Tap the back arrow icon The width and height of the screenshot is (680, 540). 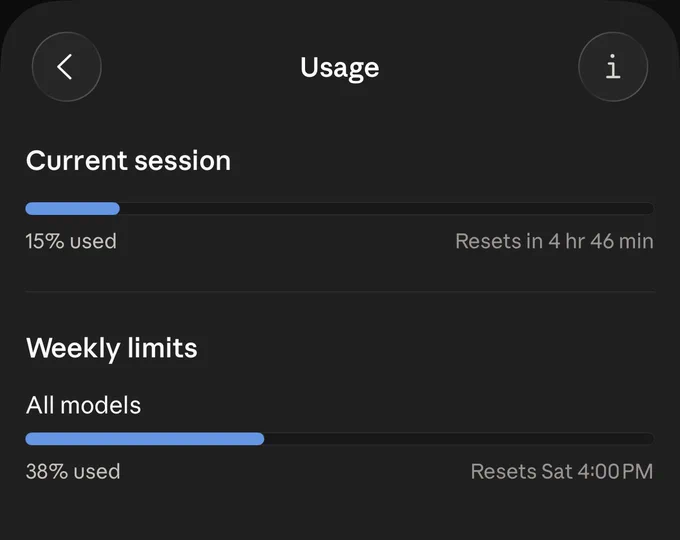point(66,67)
